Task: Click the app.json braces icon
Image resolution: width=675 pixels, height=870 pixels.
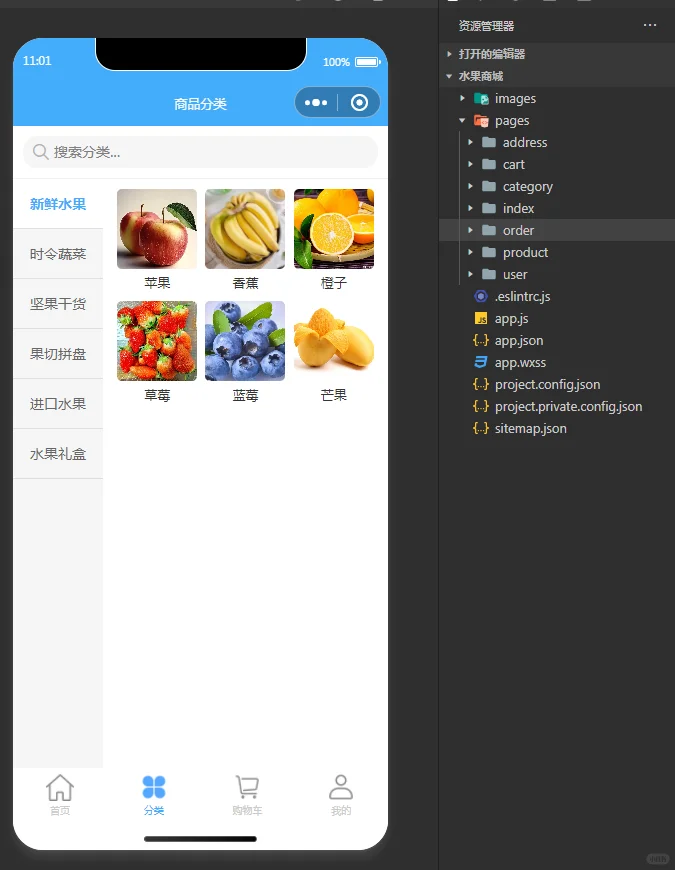Action: (x=481, y=340)
